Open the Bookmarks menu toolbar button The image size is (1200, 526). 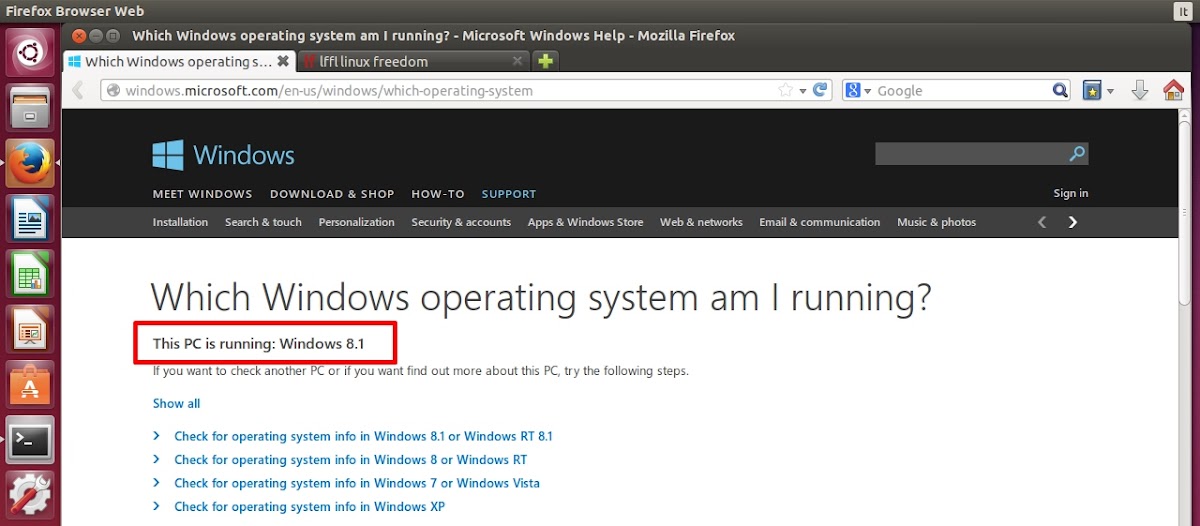point(1092,90)
